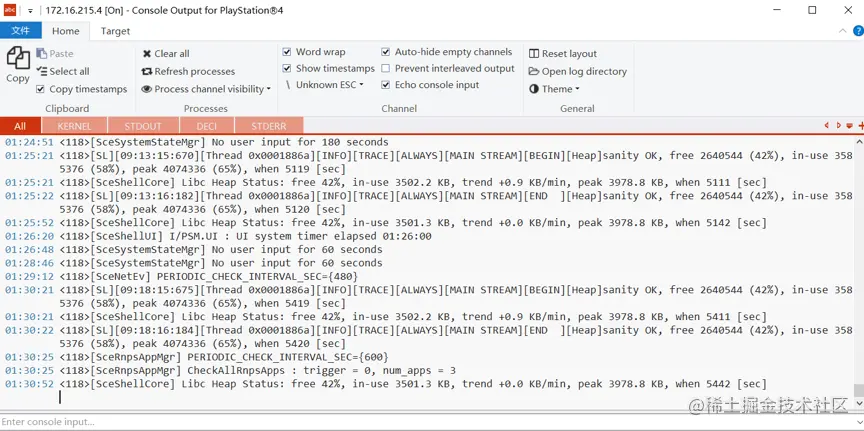Toggle Echo console input checkbox

(x=386, y=85)
